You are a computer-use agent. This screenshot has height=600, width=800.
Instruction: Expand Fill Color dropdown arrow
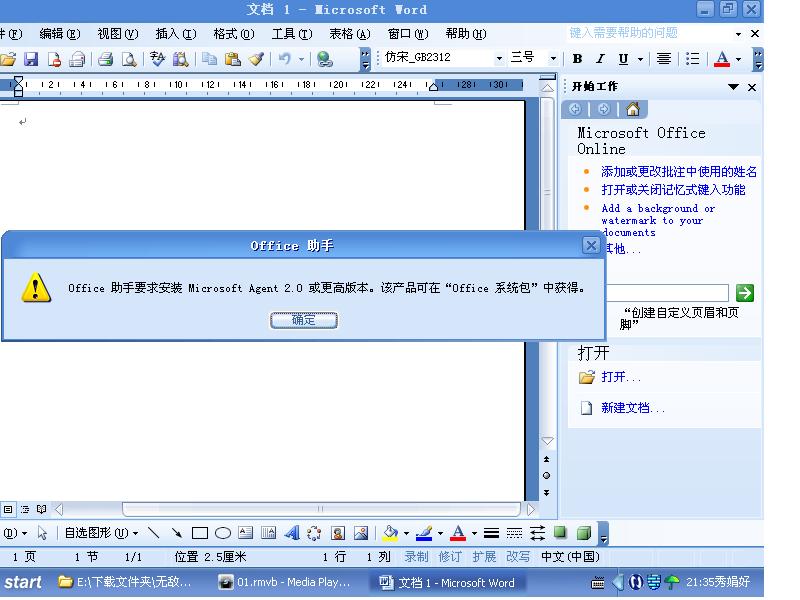point(406,534)
